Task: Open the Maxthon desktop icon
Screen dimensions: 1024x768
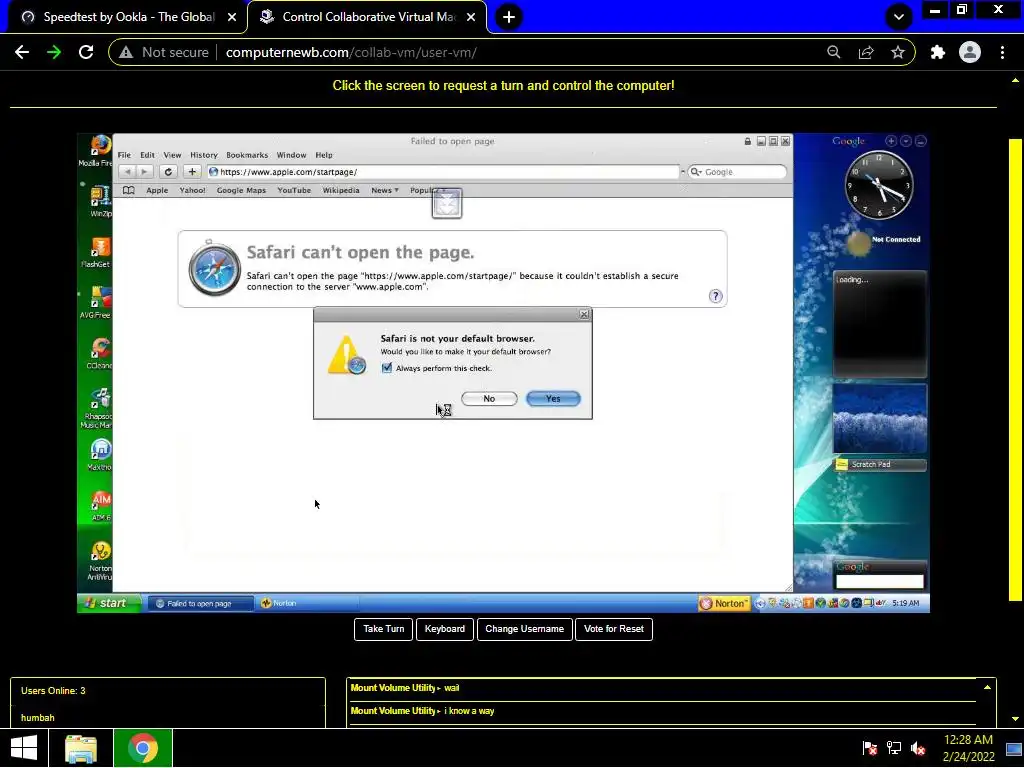Action: tap(100, 455)
